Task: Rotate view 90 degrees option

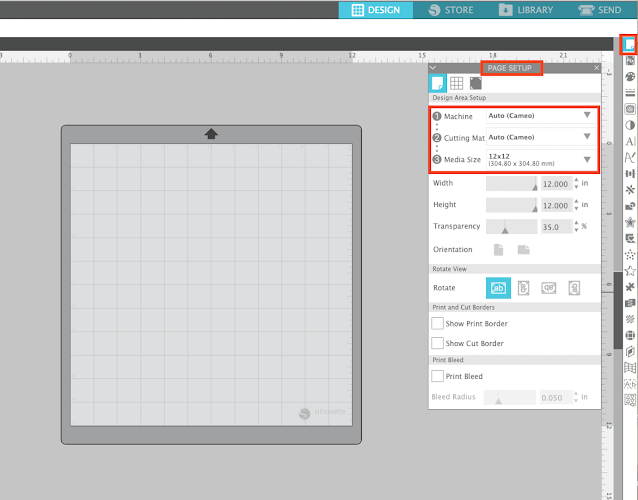Action: point(524,288)
